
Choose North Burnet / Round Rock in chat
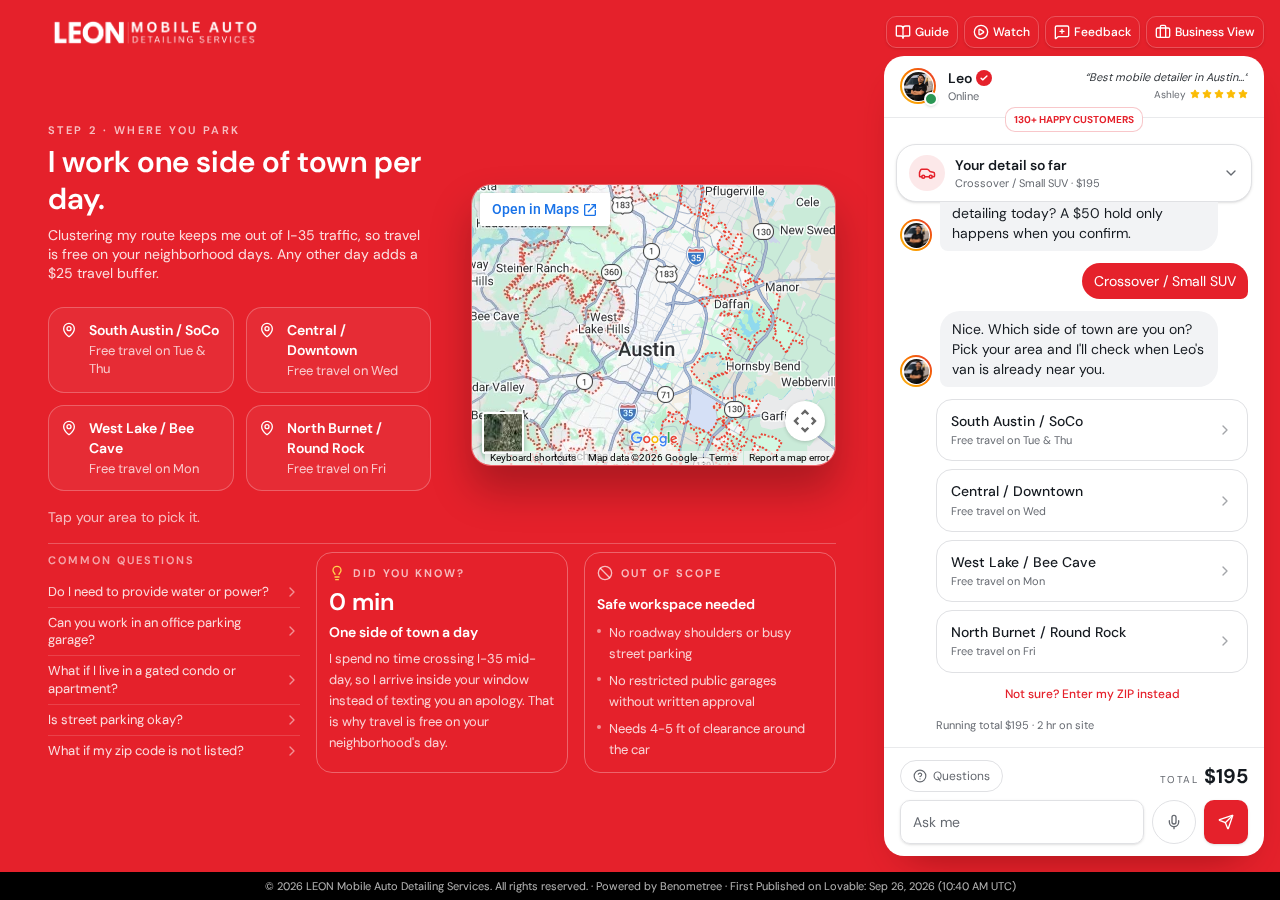[x=1092, y=641]
